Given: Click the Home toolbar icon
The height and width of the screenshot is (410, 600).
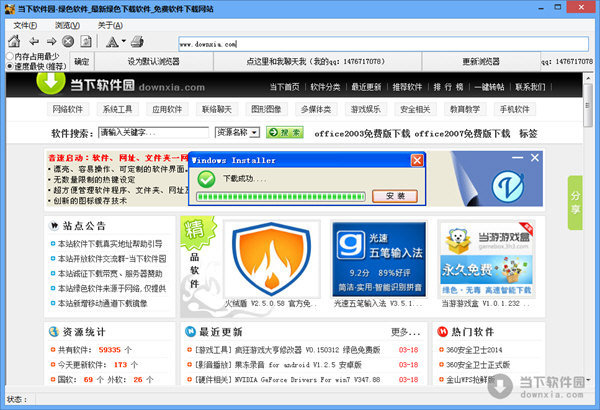Looking at the screenshot, I should tap(14, 41).
